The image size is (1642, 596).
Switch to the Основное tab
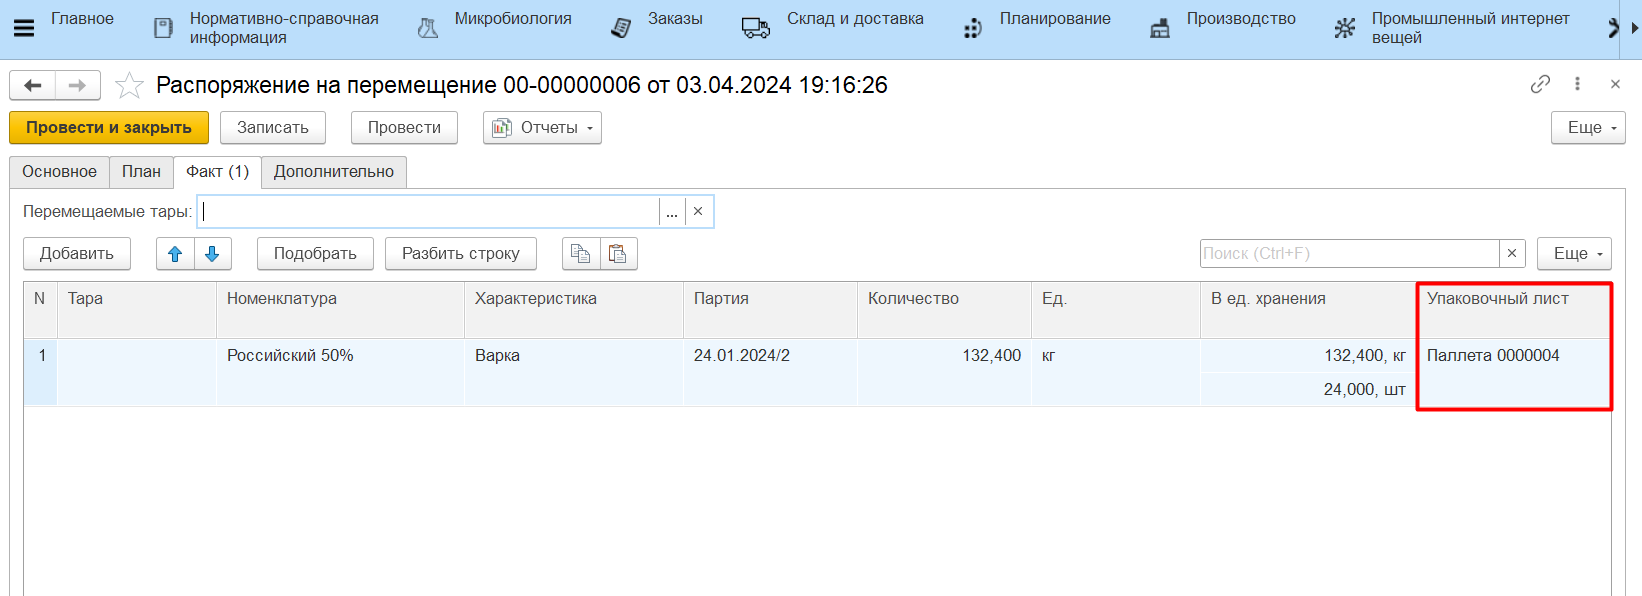coord(59,172)
